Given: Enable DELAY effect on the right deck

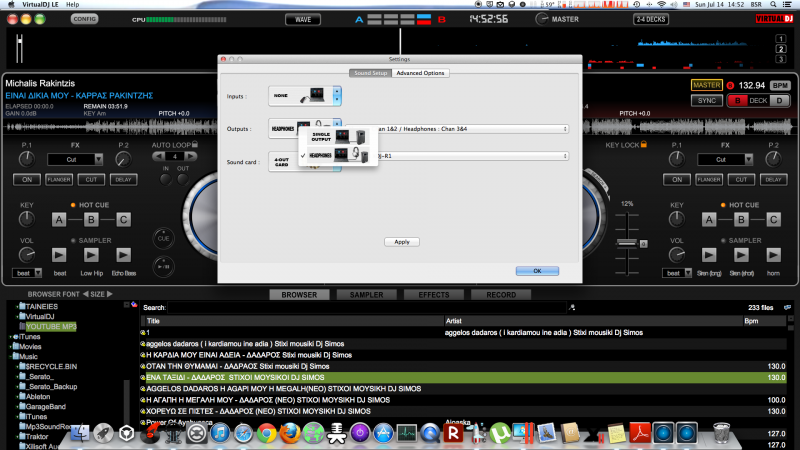Looking at the screenshot, I should pos(773,180).
